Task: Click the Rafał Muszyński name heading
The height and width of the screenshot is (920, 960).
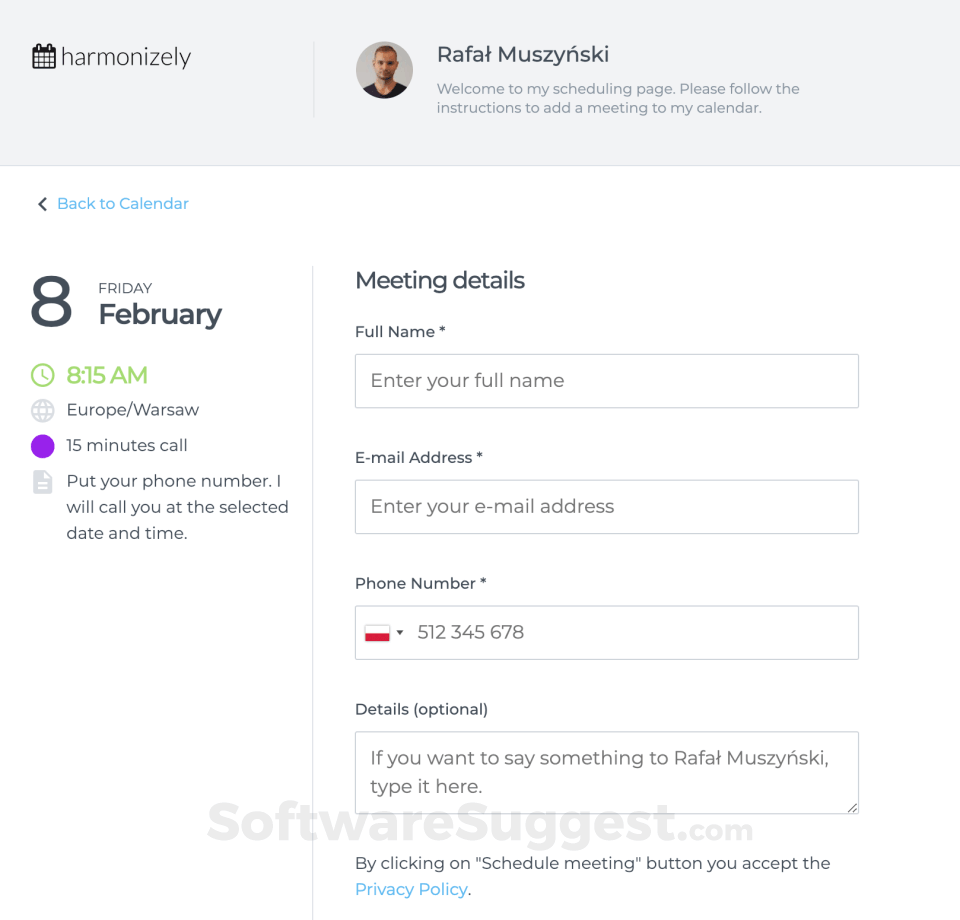Action: [523, 55]
